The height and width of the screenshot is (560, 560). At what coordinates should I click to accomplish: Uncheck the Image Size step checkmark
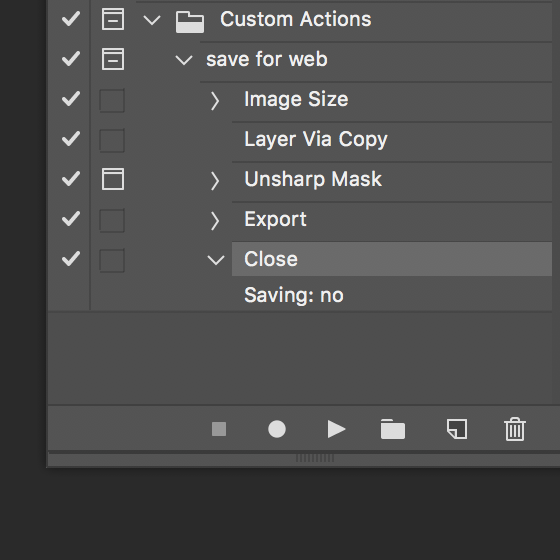pyautogui.click(x=71, y=99)
